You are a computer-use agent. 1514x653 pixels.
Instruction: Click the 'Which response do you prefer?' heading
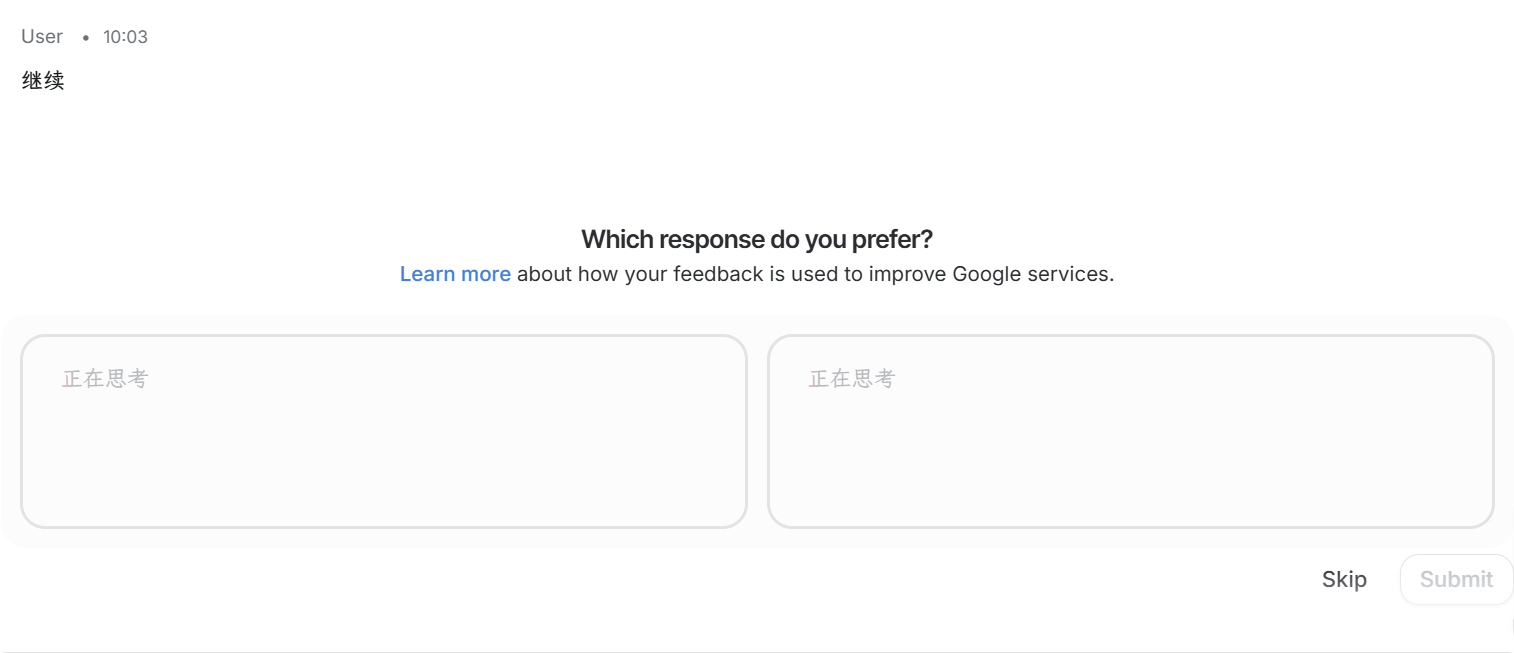(x=757, y=239)
